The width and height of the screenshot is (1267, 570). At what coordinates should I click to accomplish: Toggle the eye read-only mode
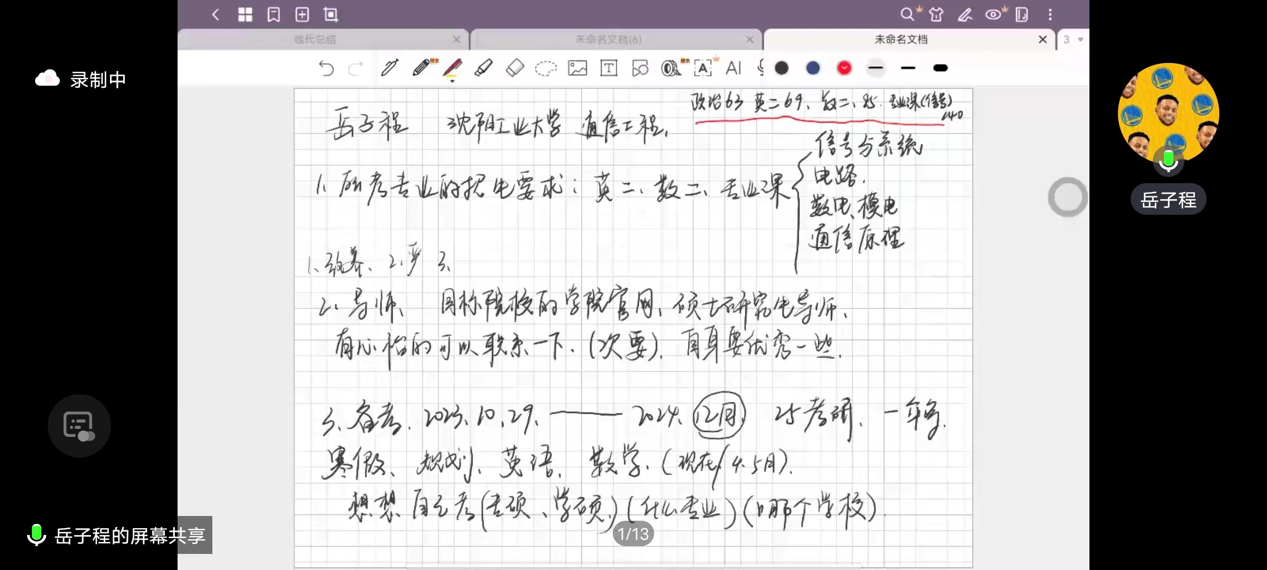click(x=993, y=14)
